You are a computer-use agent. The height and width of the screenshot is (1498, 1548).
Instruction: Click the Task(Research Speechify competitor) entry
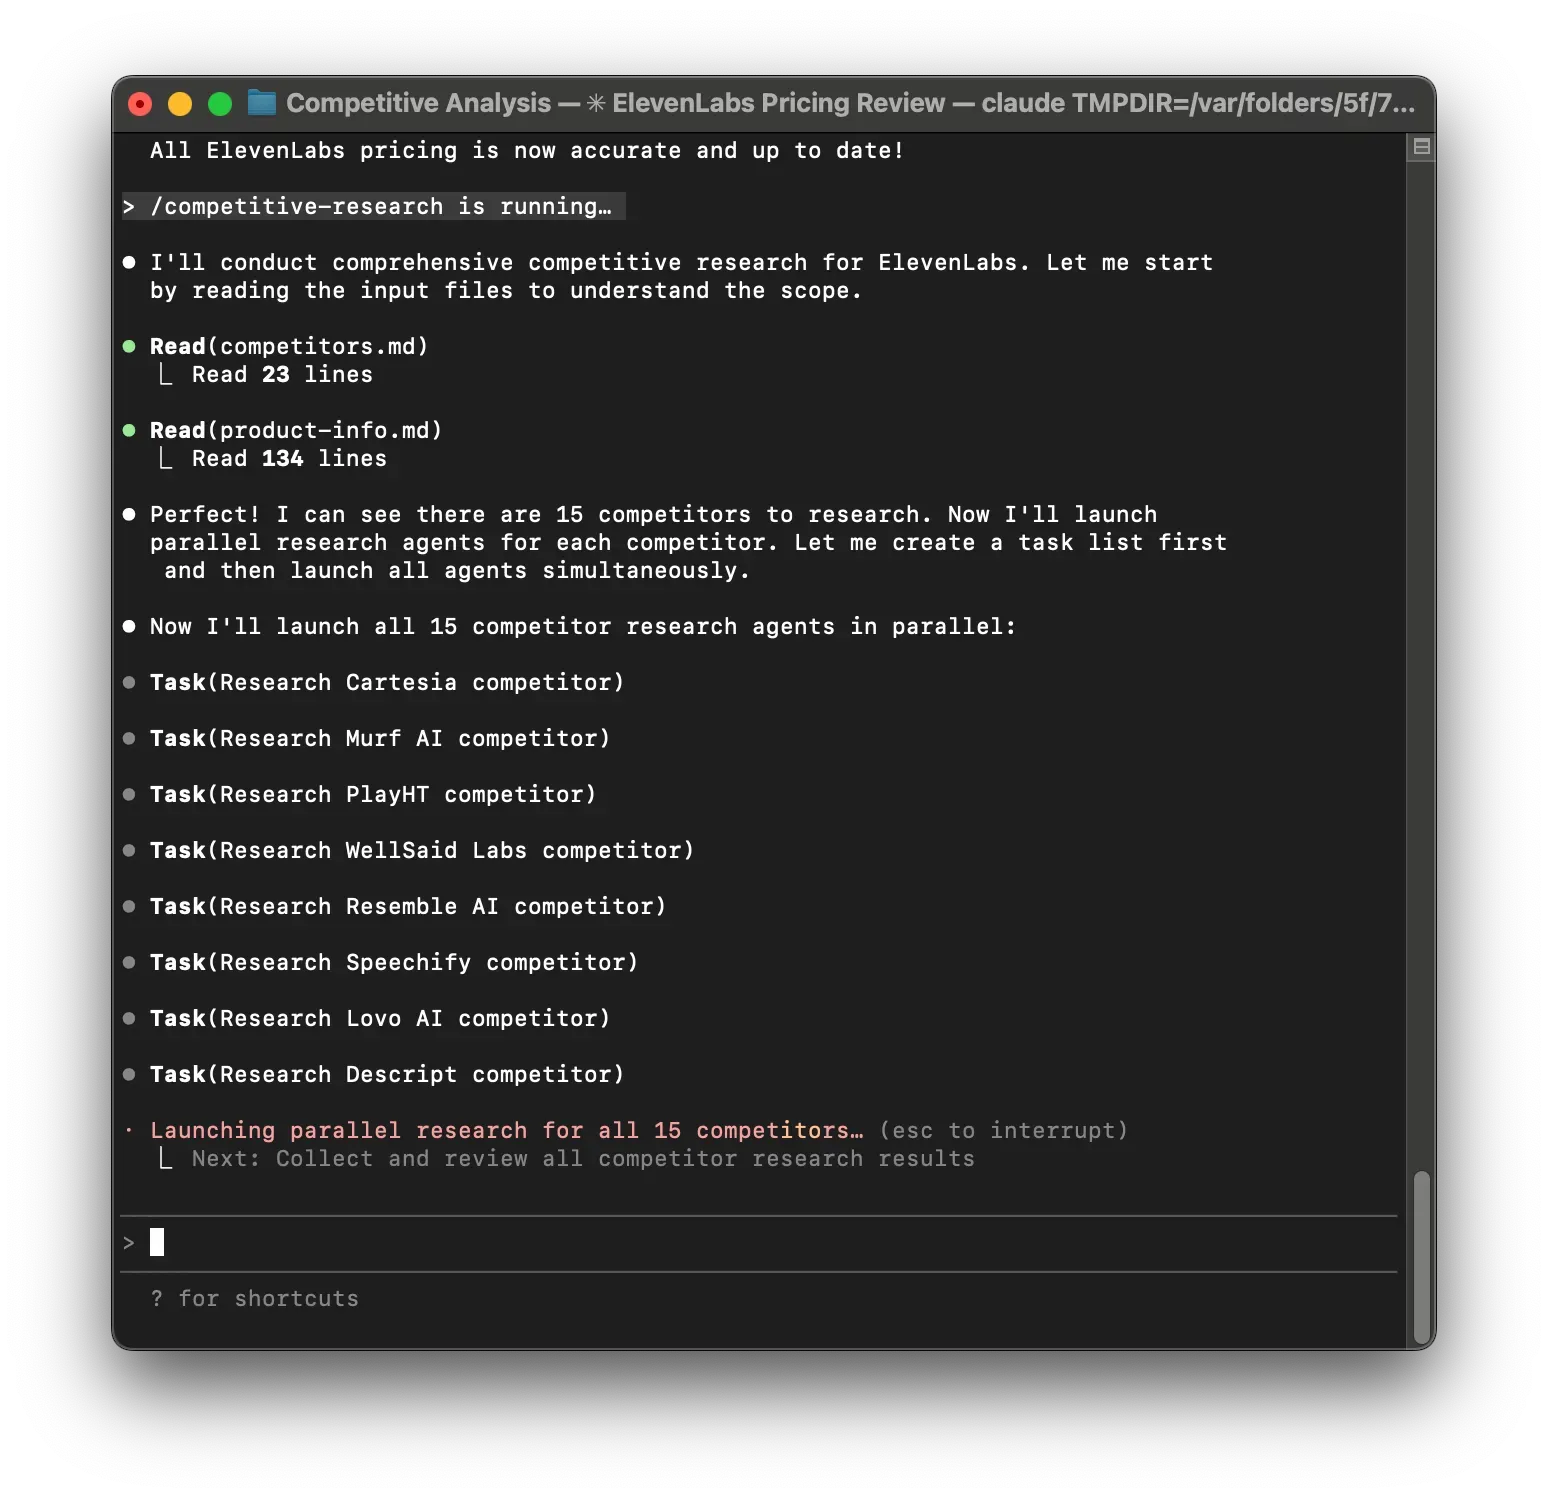coord(394,962)
